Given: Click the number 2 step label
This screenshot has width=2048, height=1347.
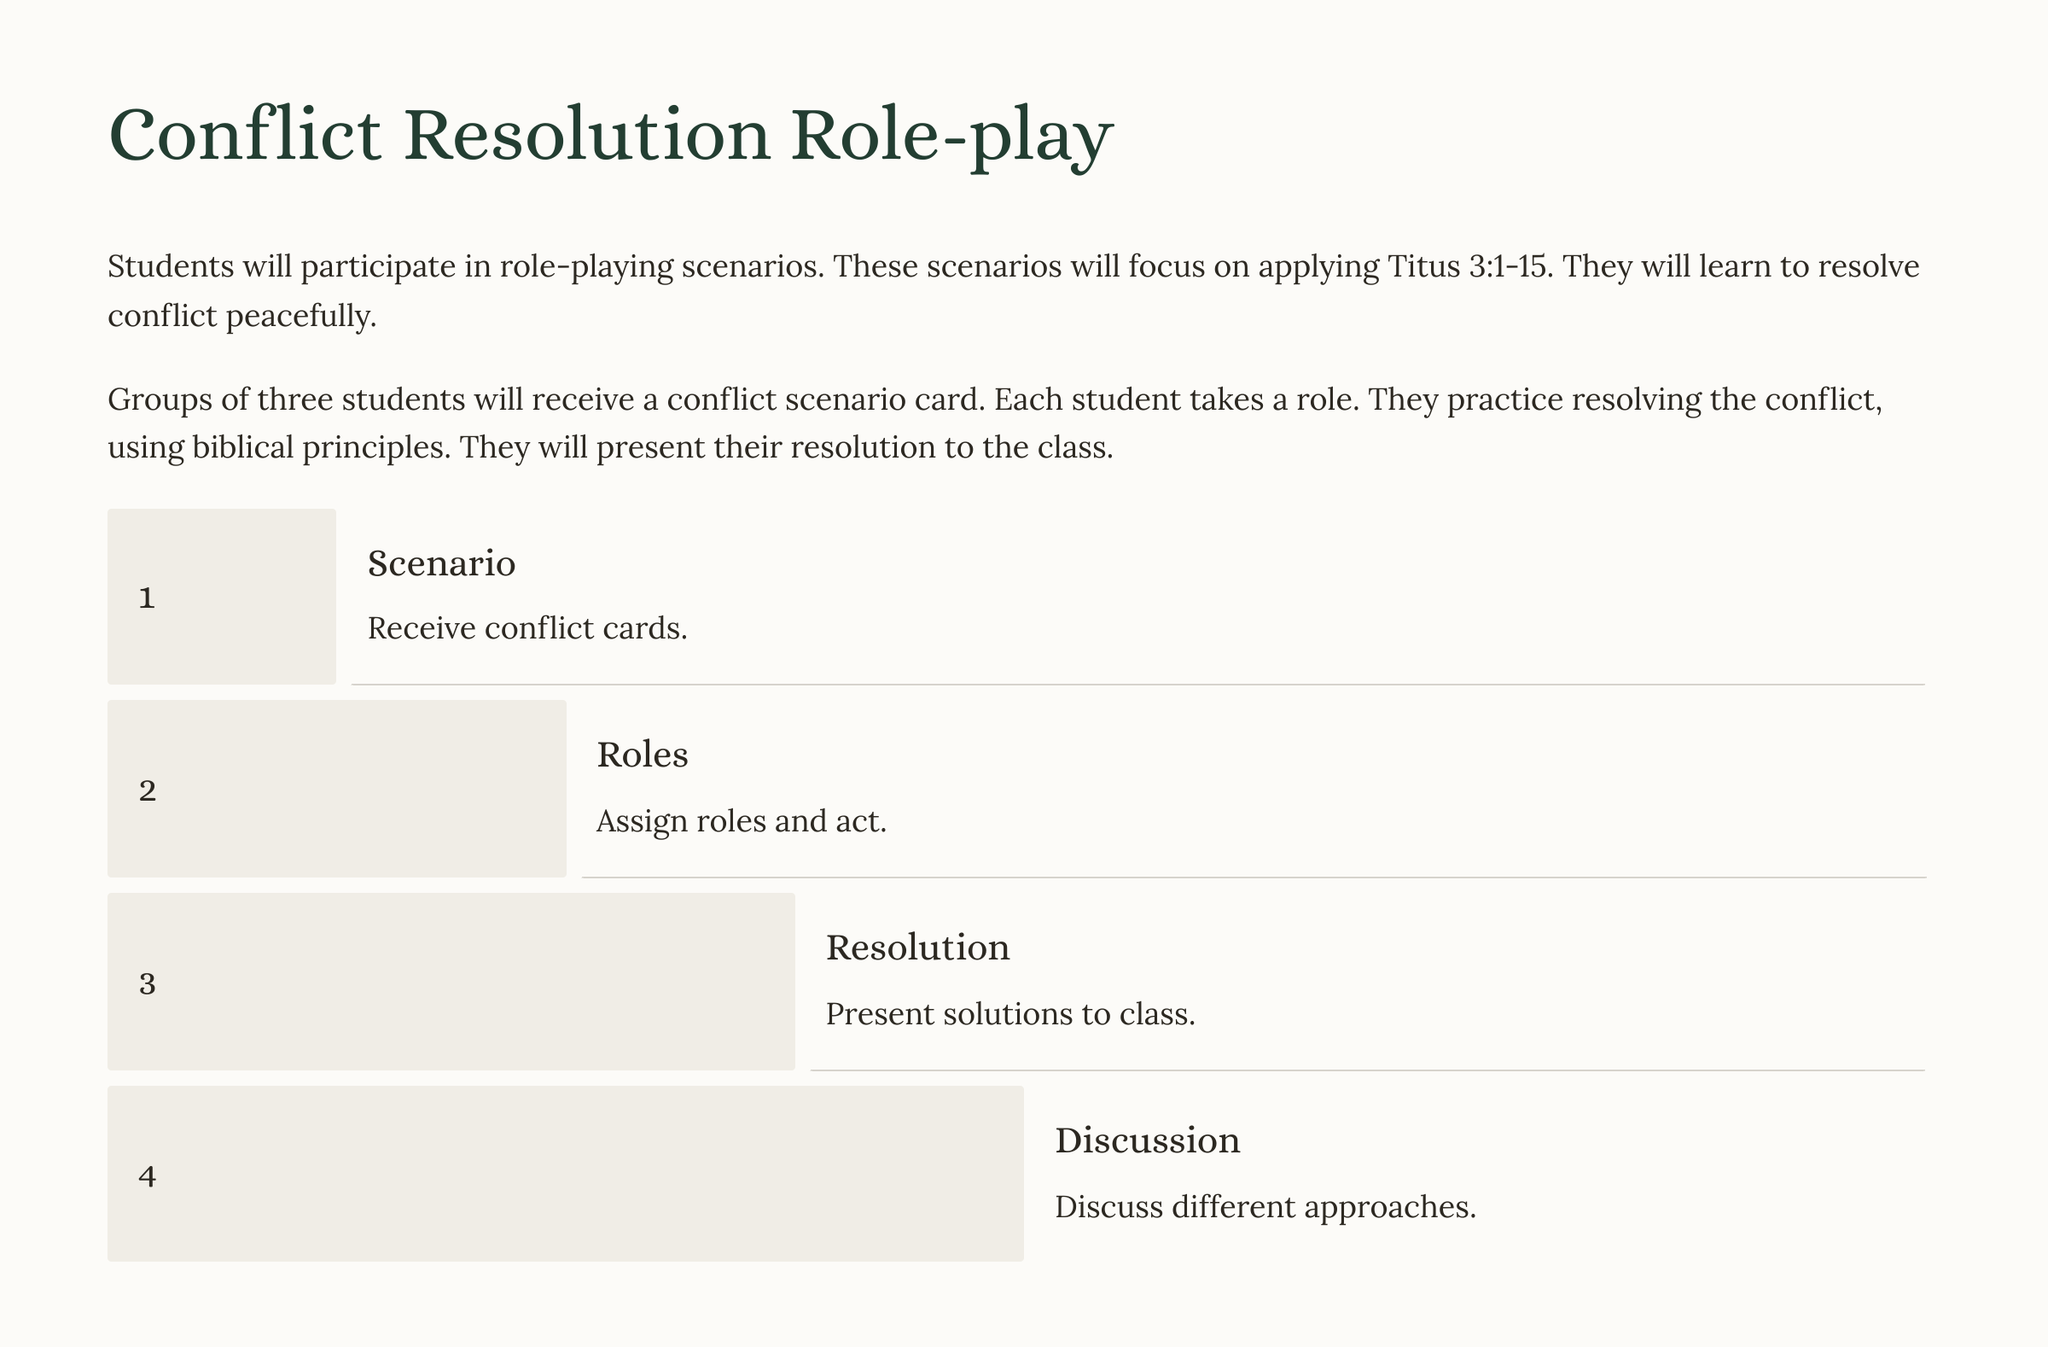Looking at the screenshot, I should coord(147,791).
